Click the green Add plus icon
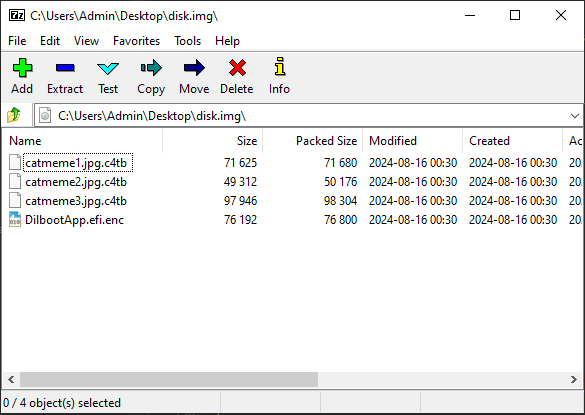Image resolution: width=585 pixels, height=415 pixels. (x=22, y=68)
